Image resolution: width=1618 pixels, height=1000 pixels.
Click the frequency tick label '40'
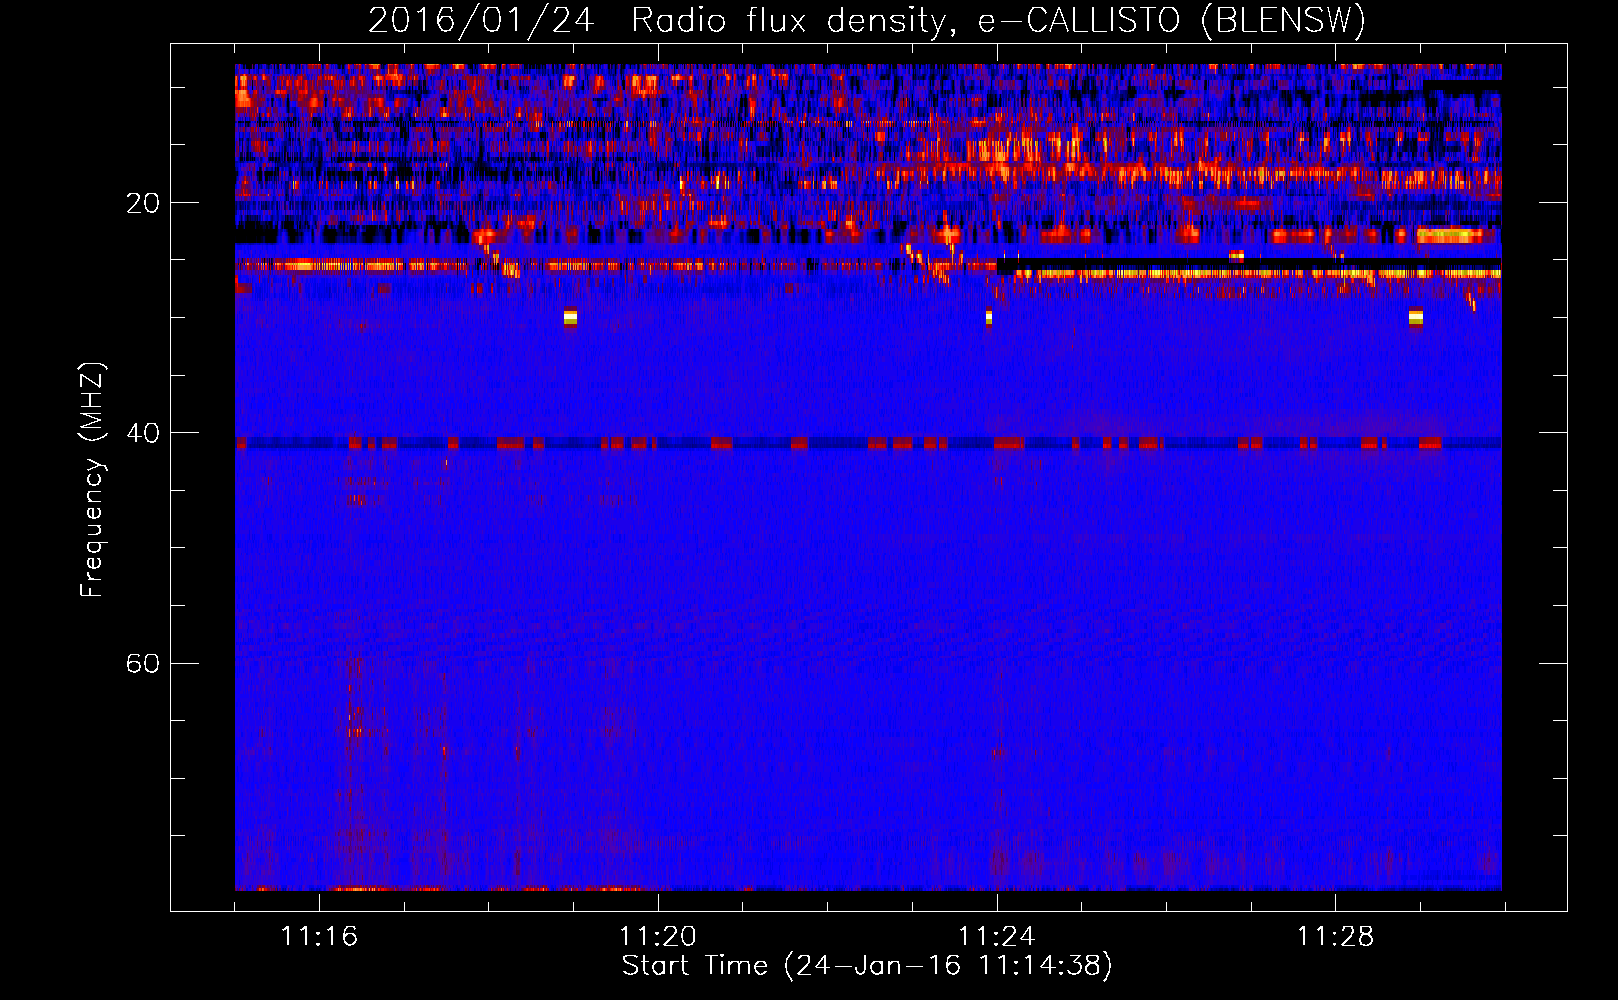point(142,433)
